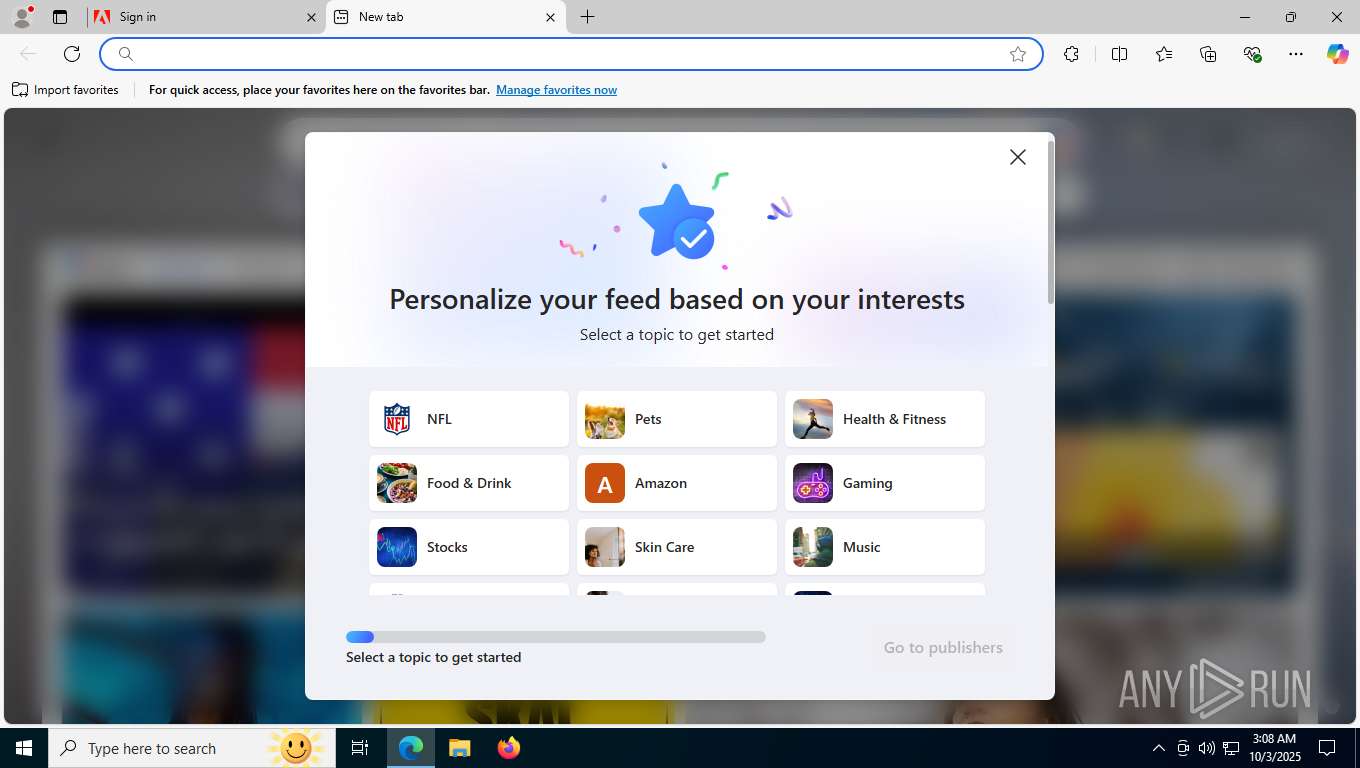
Task: Open the clock and calendar flyout
Action: 1274,748
